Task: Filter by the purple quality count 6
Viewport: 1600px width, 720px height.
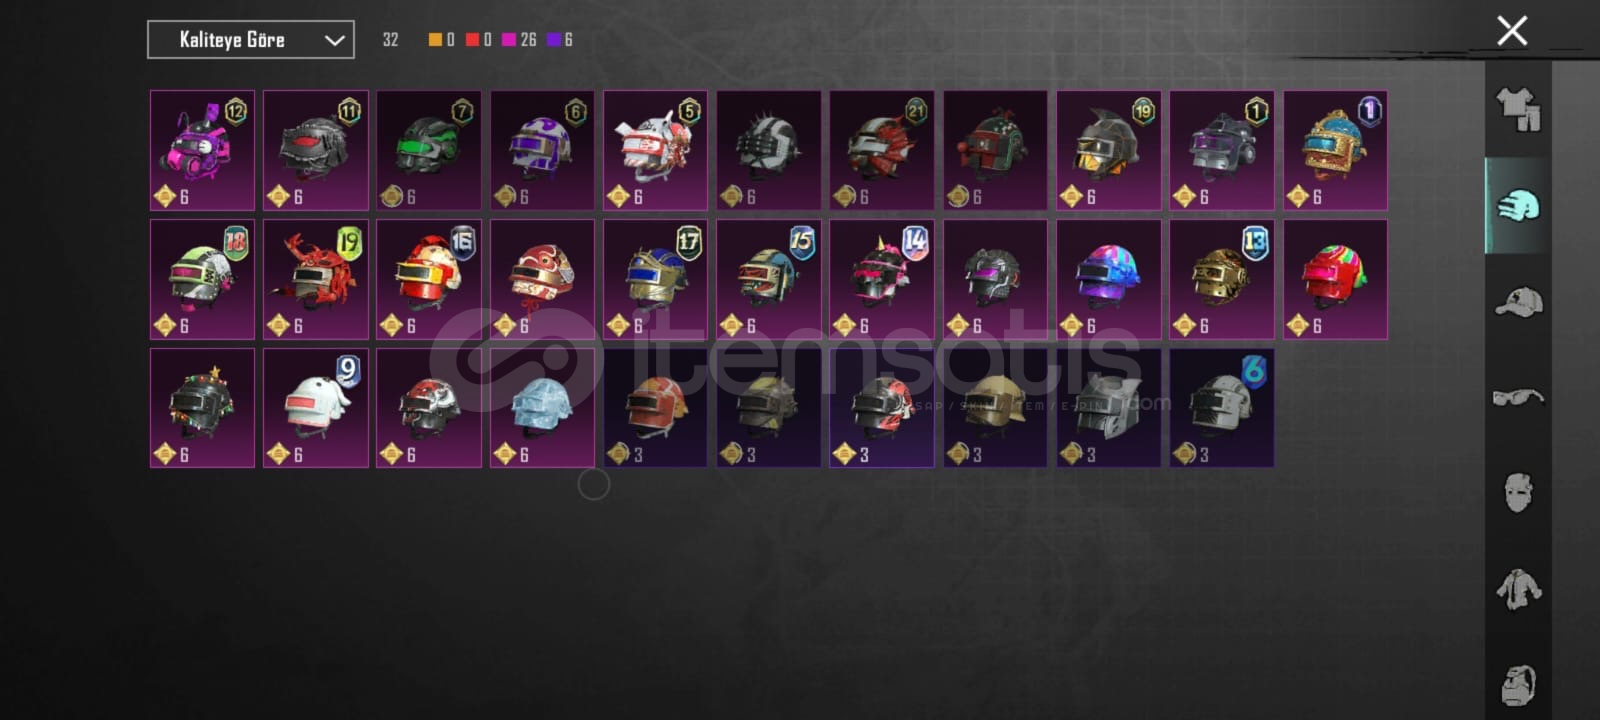Action: tap(560, 40)
